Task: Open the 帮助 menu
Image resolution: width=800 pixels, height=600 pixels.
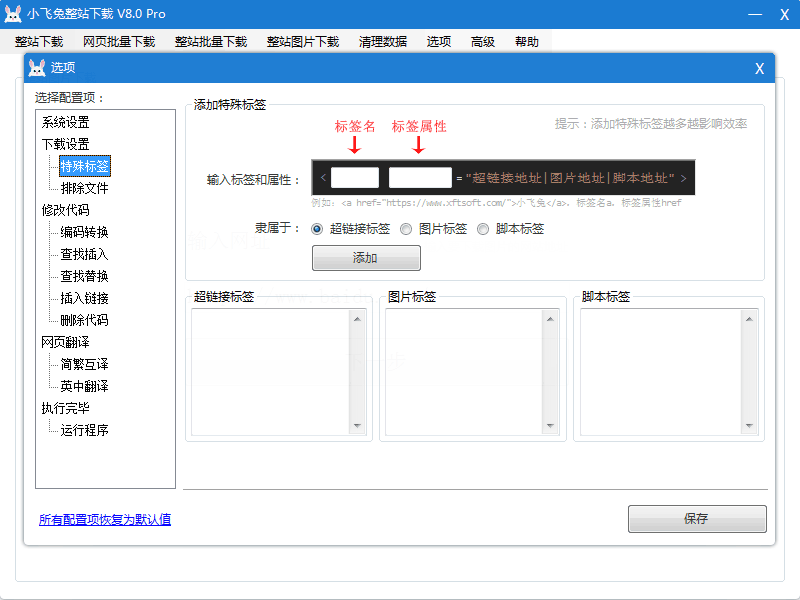Action: coord(527,41)
